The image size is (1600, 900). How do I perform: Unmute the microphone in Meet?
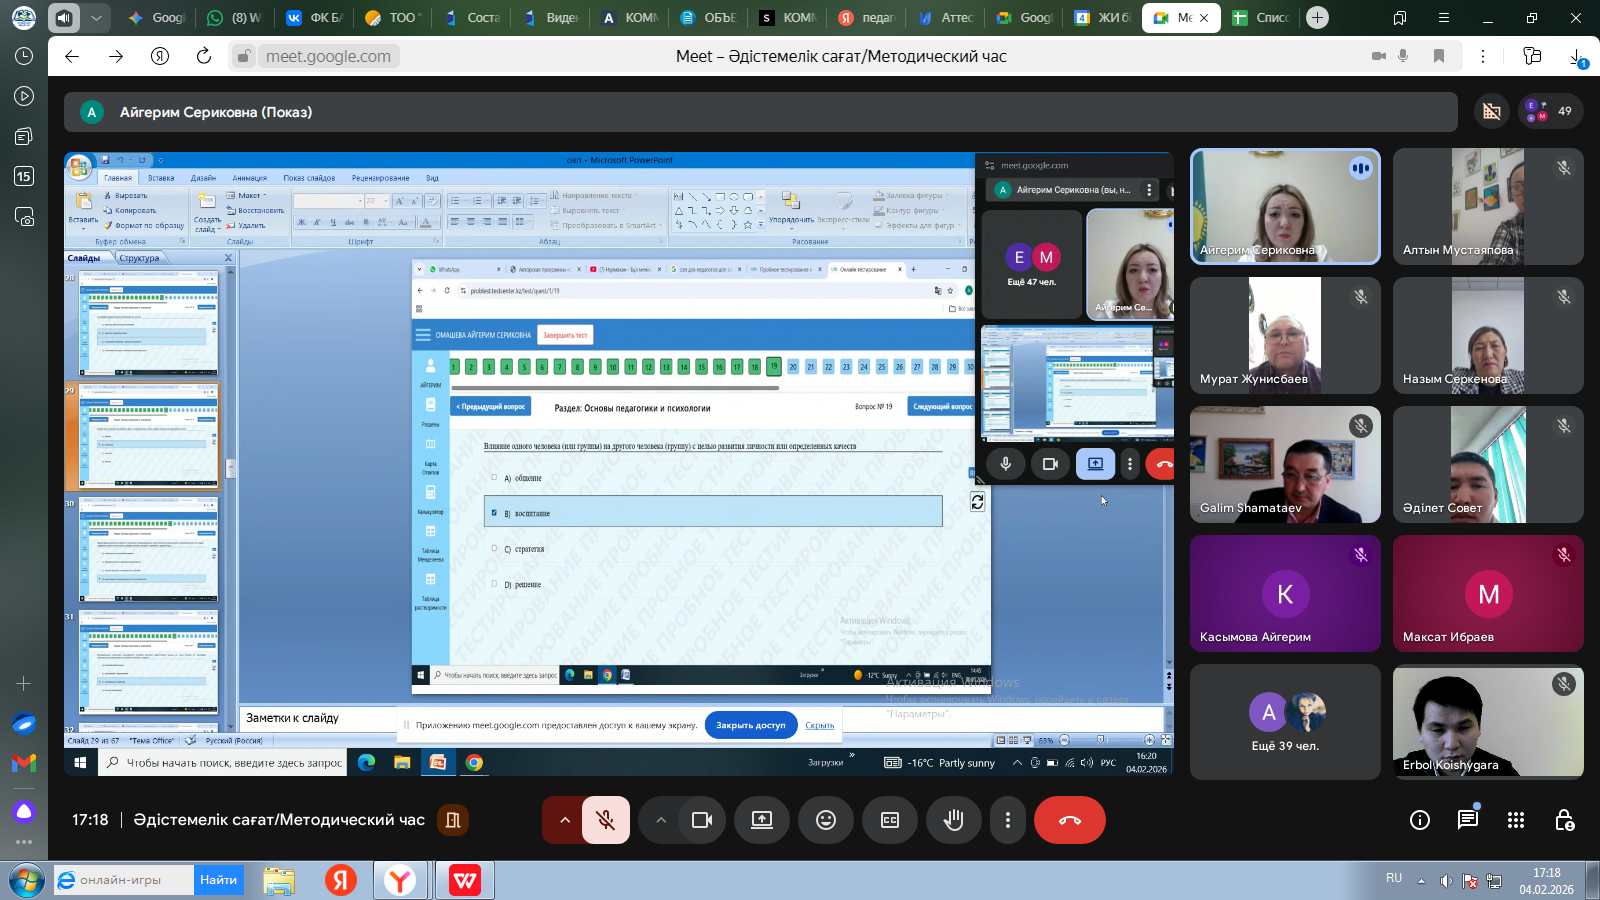coord(605,820)
